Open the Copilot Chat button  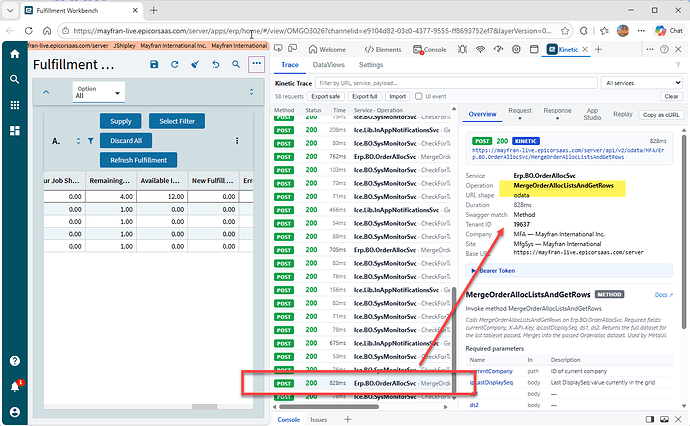click(669, 30)
